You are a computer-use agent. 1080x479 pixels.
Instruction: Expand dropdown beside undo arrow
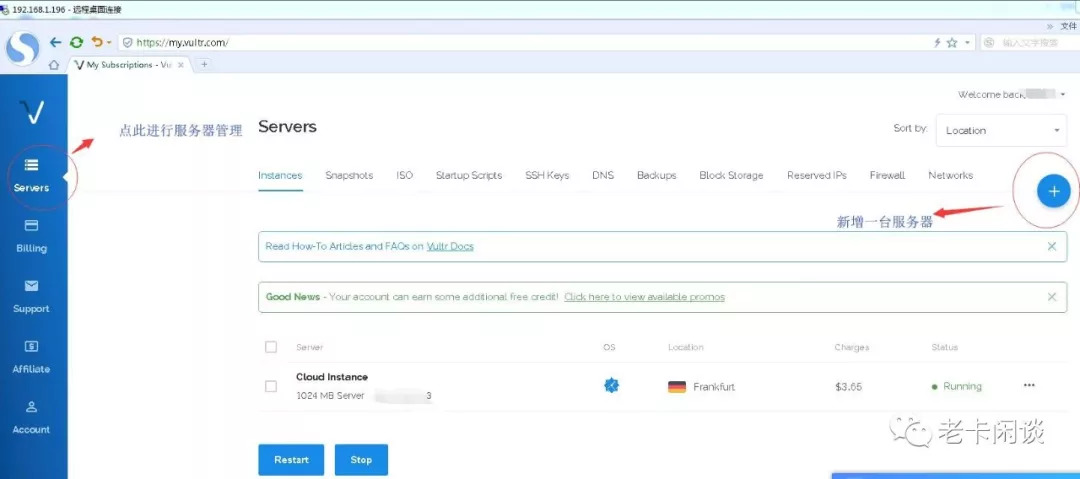(x=109, y=43)
